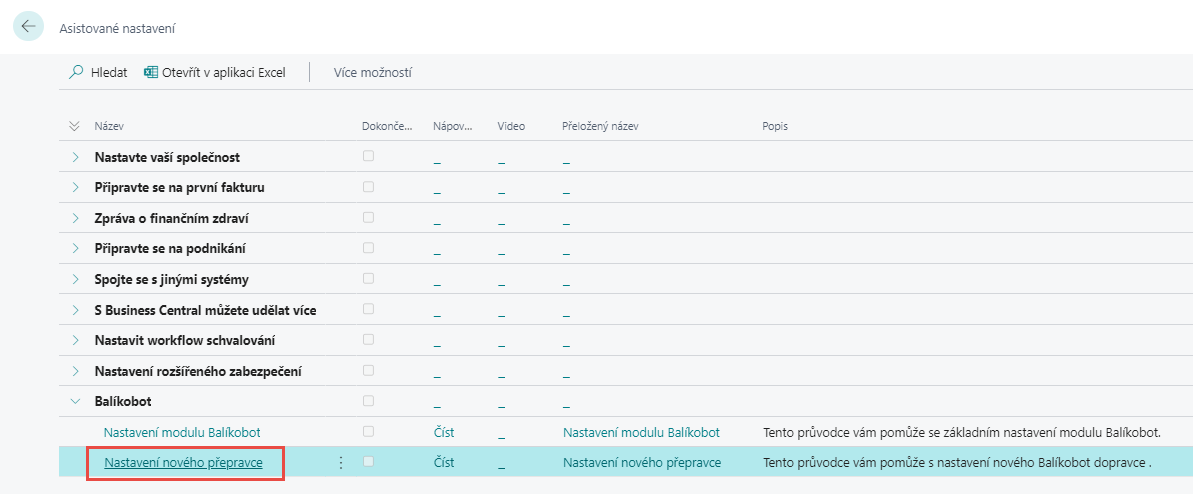Screen dimensions: 1193x494
Task: Toggle checkbox for Zpráva o finančním zdraví
Action: [x=368, y=218]
